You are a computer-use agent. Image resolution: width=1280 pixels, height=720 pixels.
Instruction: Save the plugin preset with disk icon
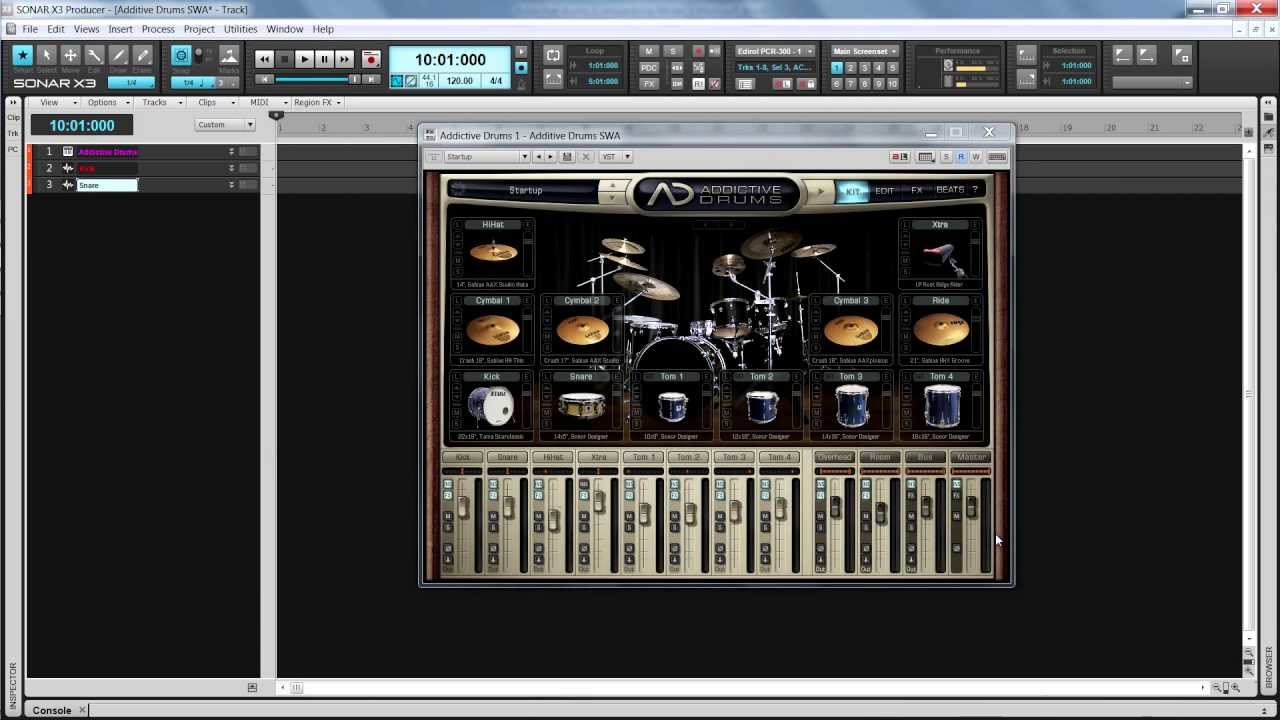tap(567, 157)
